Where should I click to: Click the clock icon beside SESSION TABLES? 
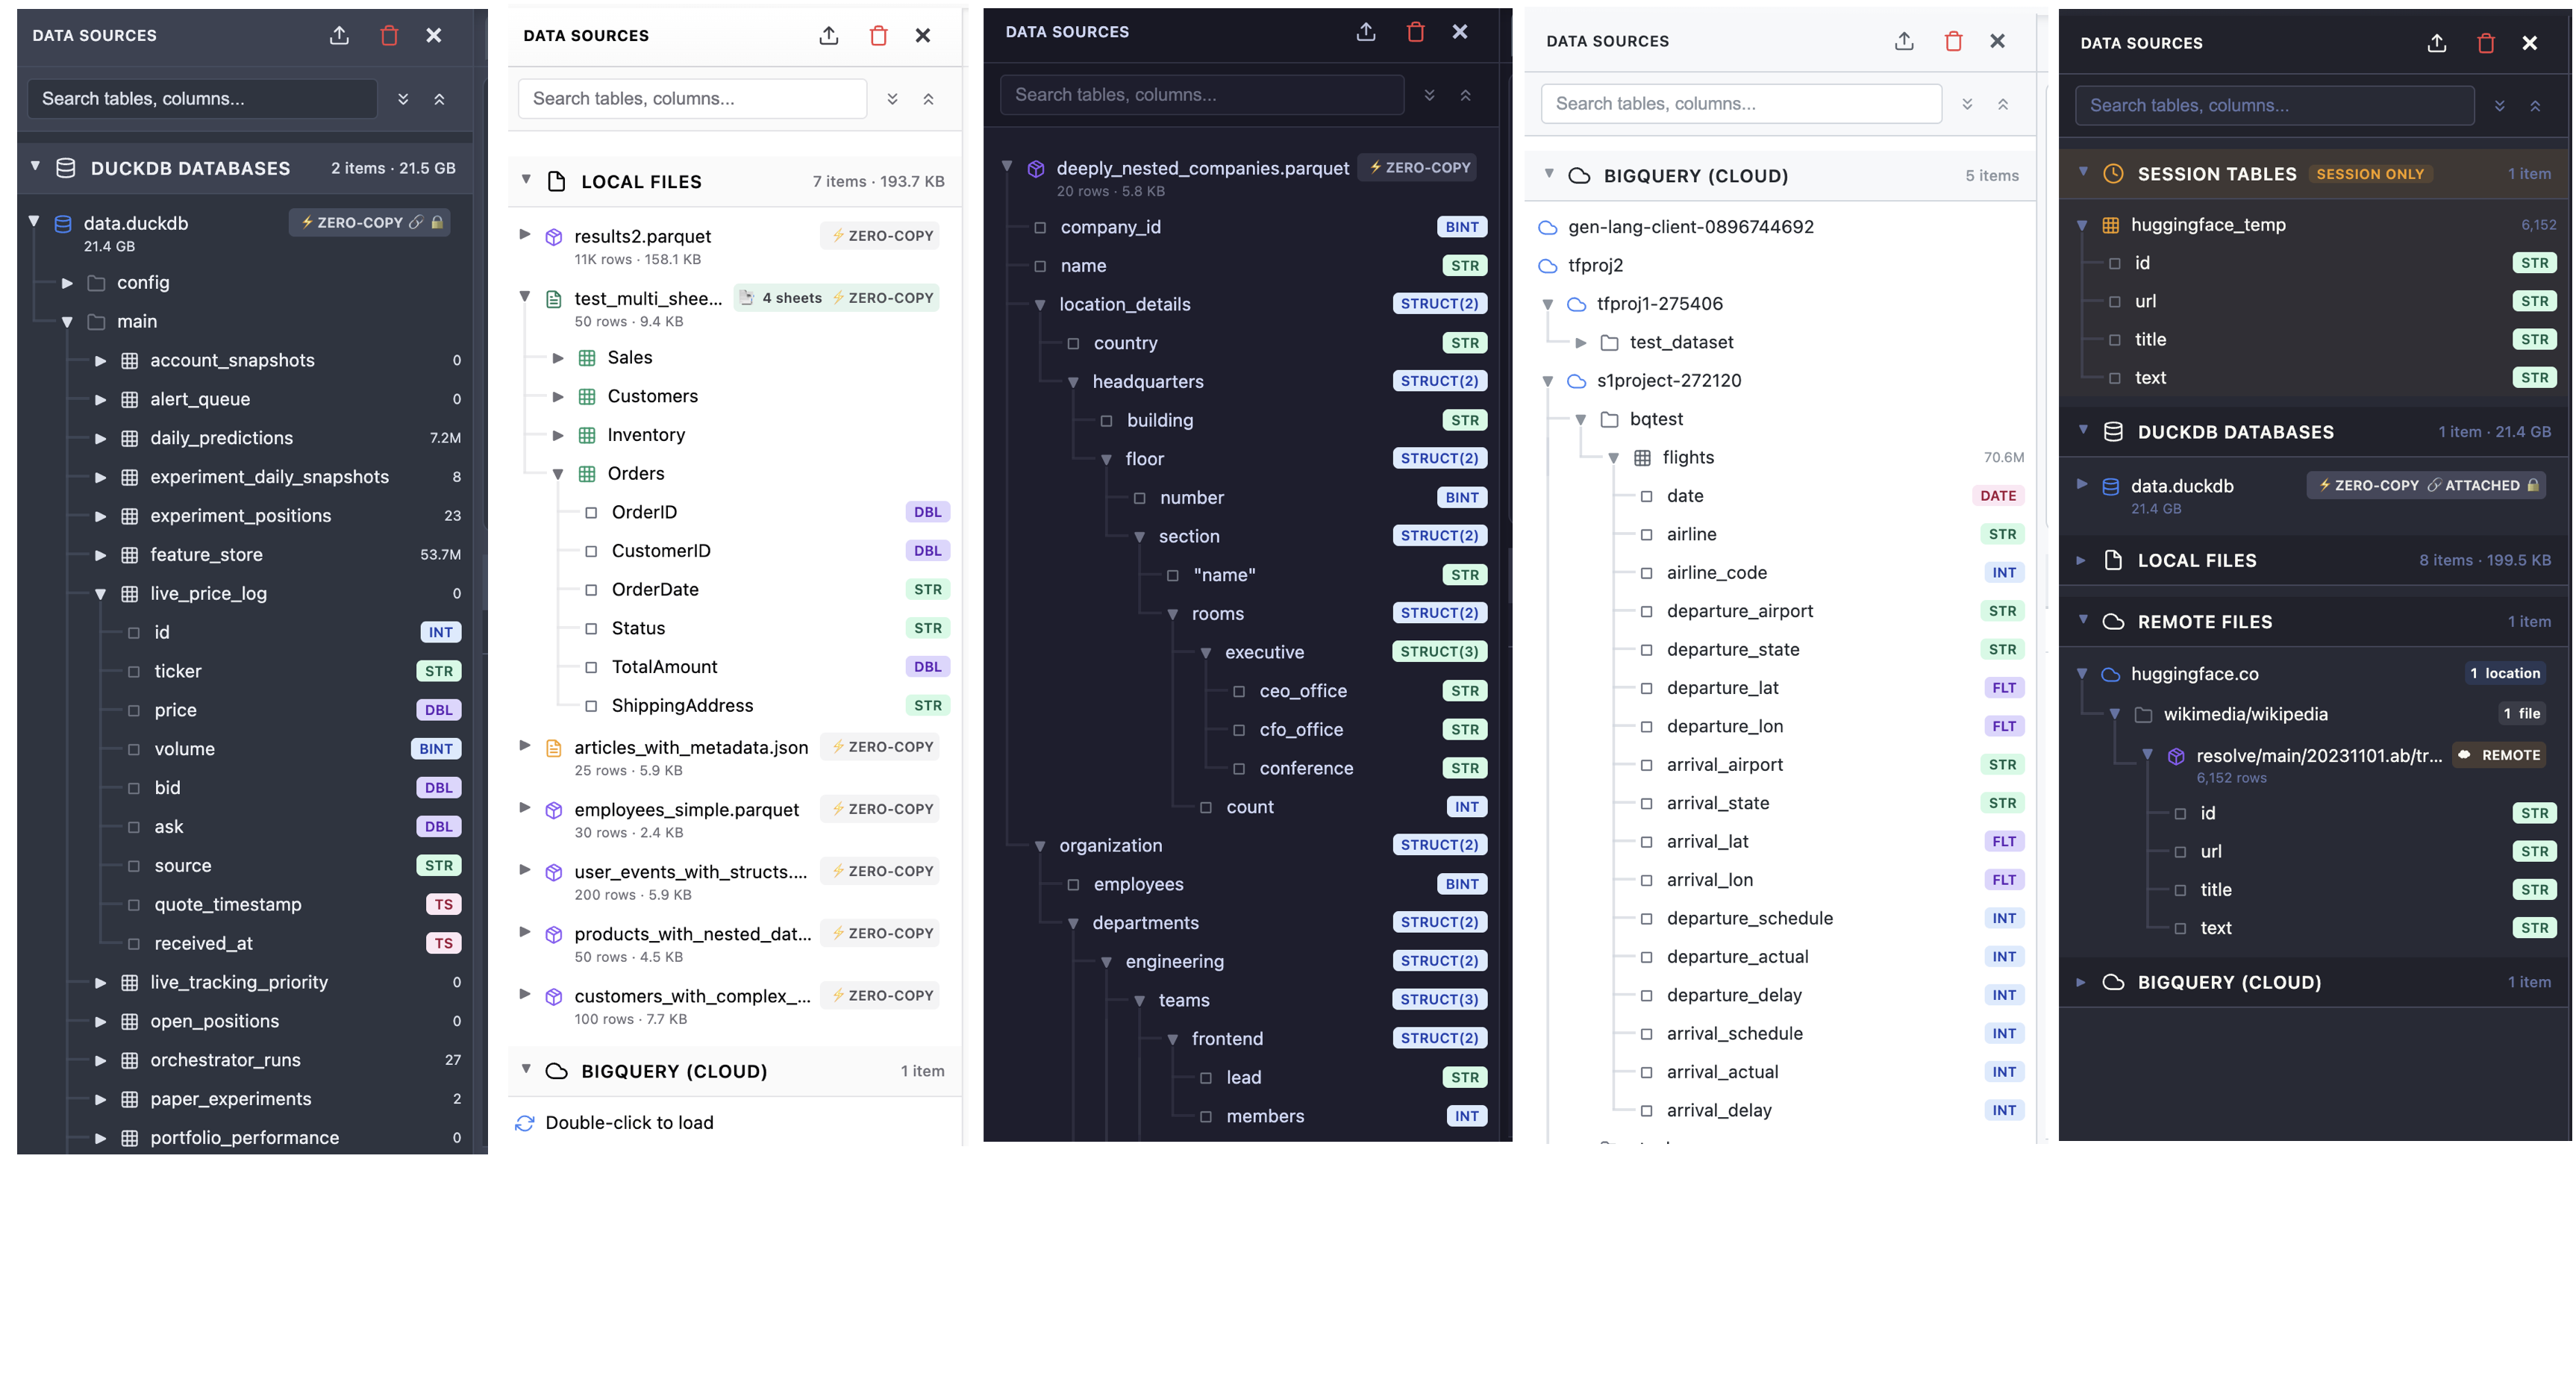click(2113, 173)
